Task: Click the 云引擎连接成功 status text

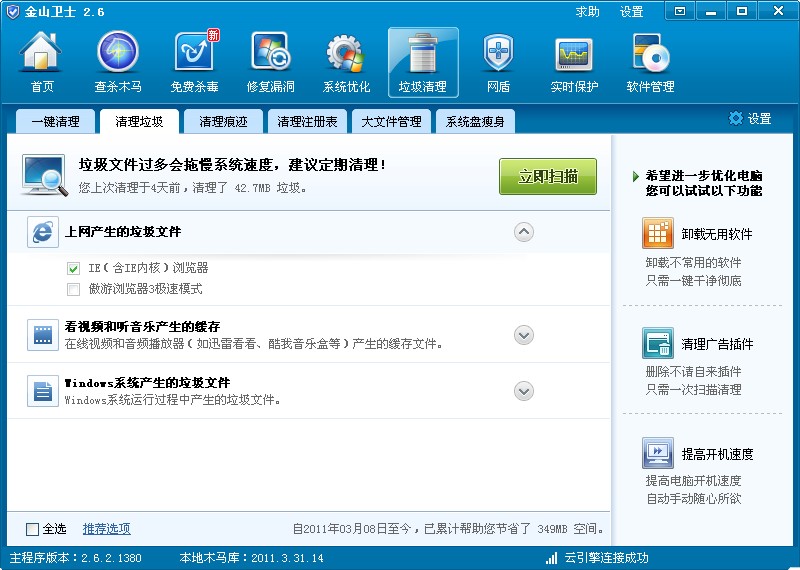Action: point(606,558)
